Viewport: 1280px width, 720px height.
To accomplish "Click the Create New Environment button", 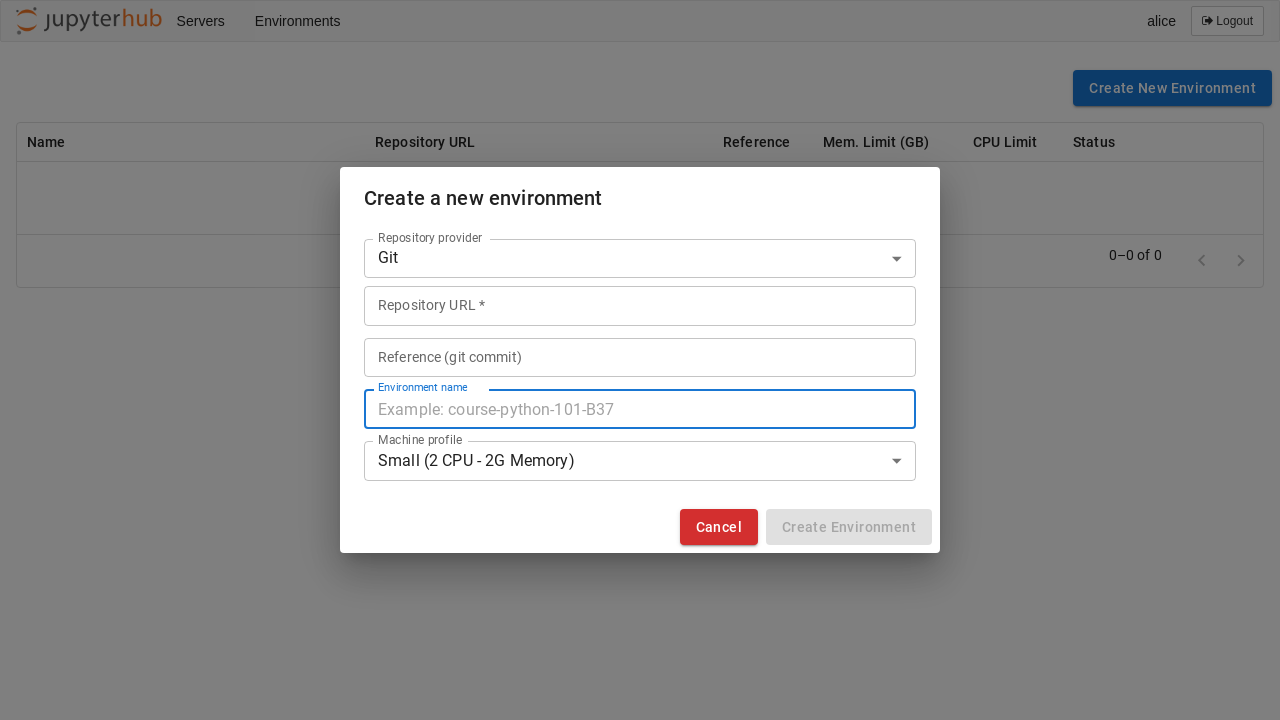I will [x=1172, y=88].
